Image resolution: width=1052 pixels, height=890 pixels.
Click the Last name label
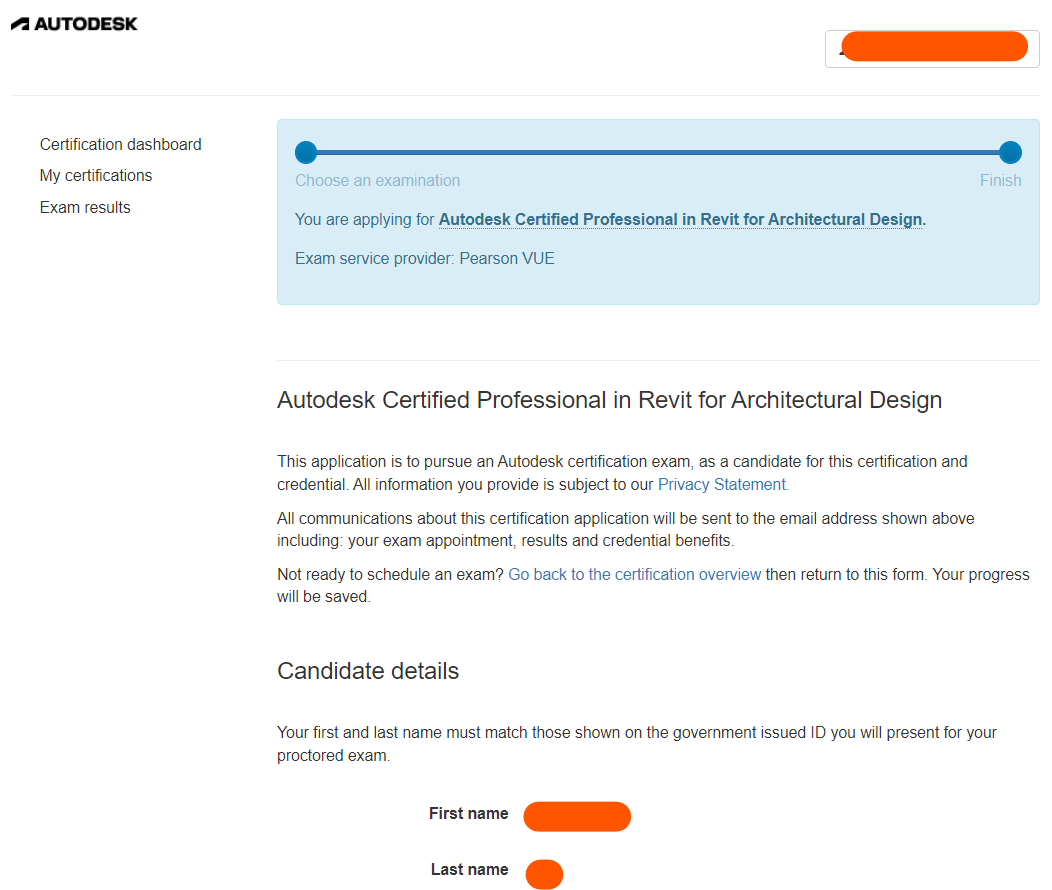[x=470, y=869]
